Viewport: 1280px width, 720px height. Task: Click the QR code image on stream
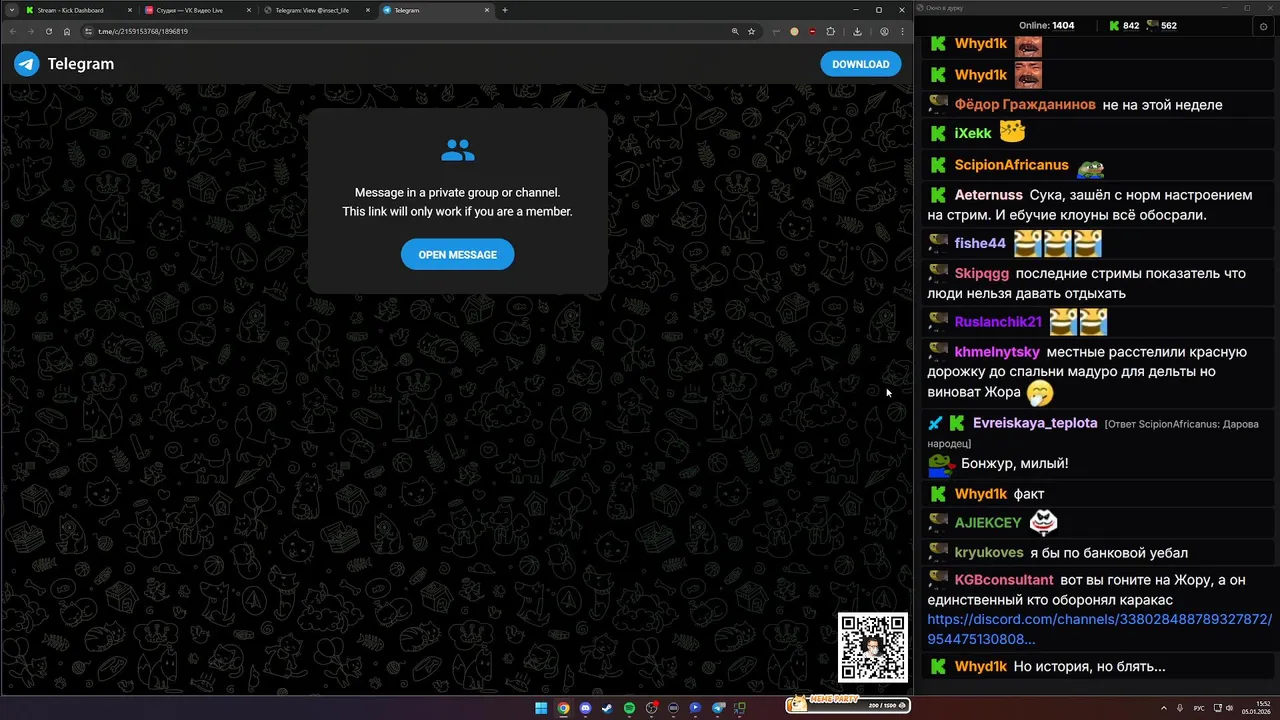tap(873, 648)
